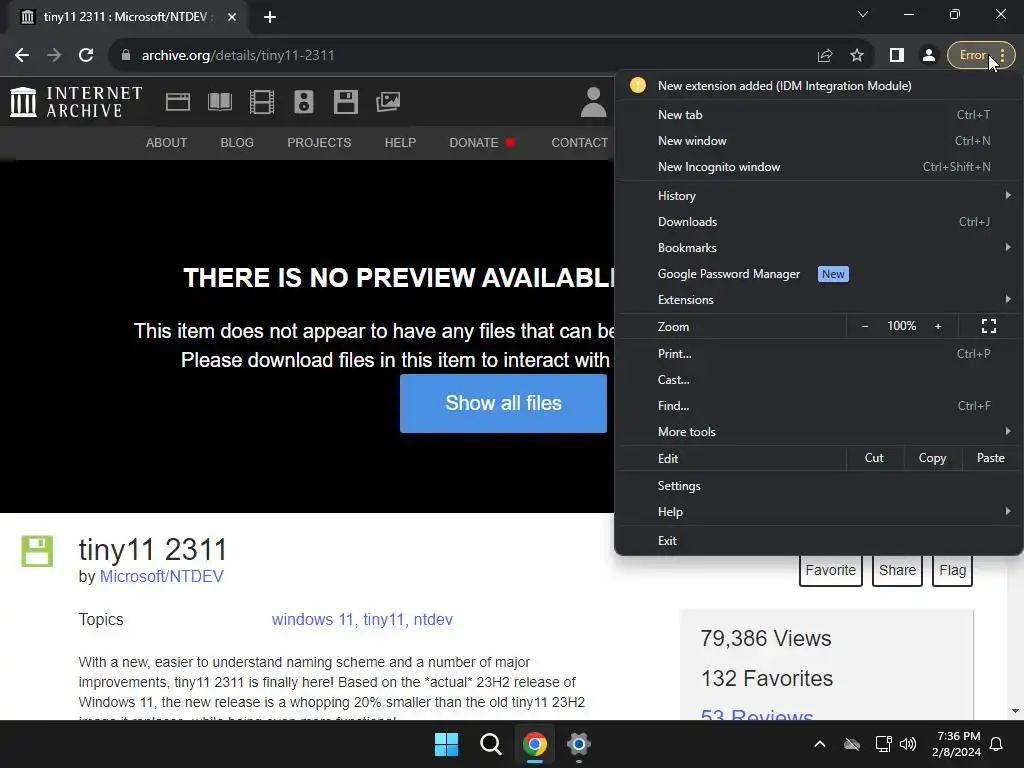Image resolution: width=1024 pixels, height=768 pixels.
Task: Expand the Help submenu
Action: [x=820, y=512]
